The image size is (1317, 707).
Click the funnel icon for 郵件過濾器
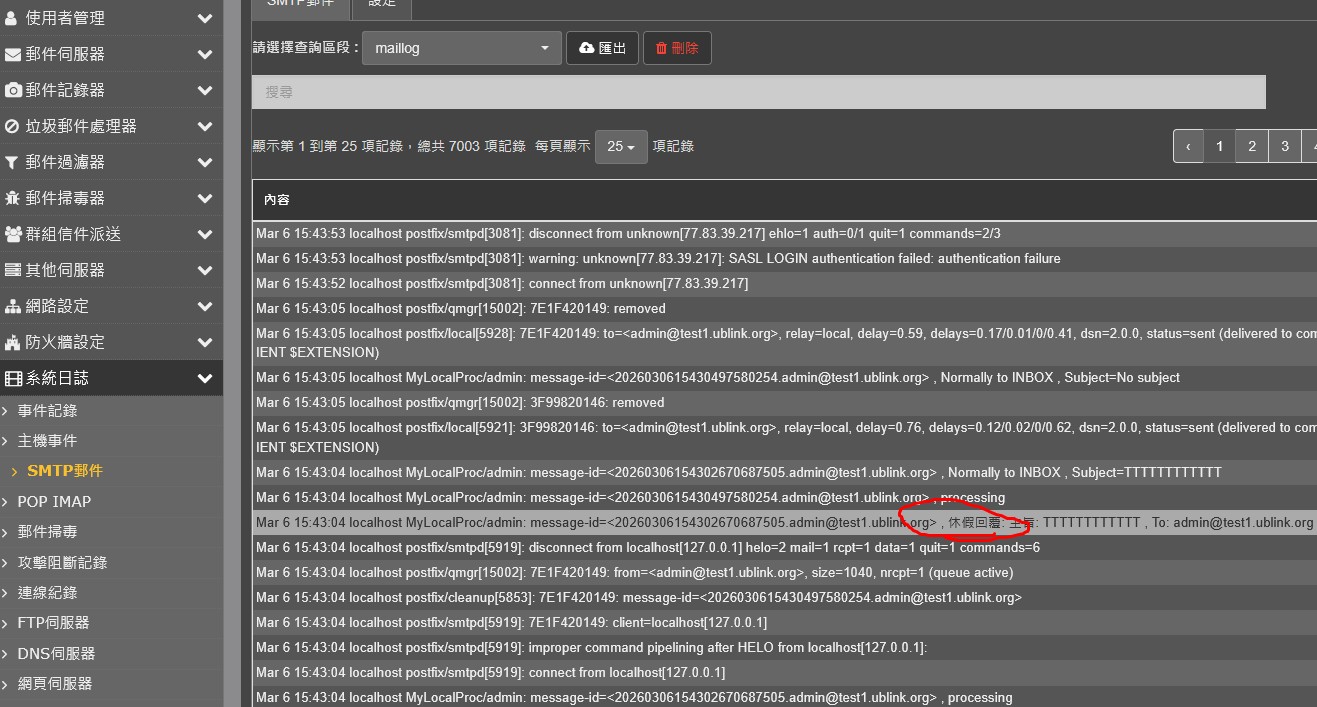click(12, 162)
